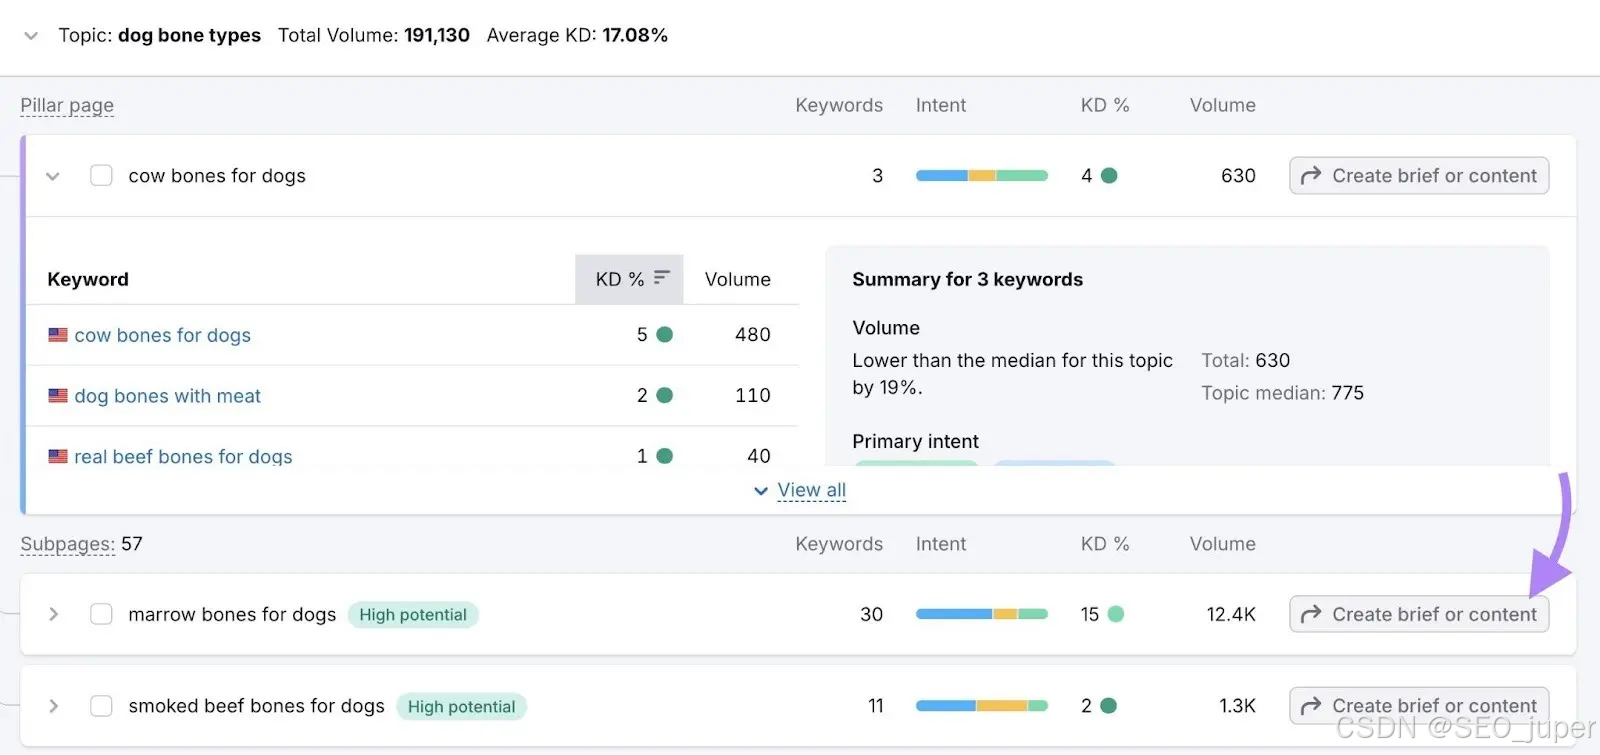Click green KD dot for smoked beef bones
Viewport: 1600px width, 755px height.
point(1108,706)
